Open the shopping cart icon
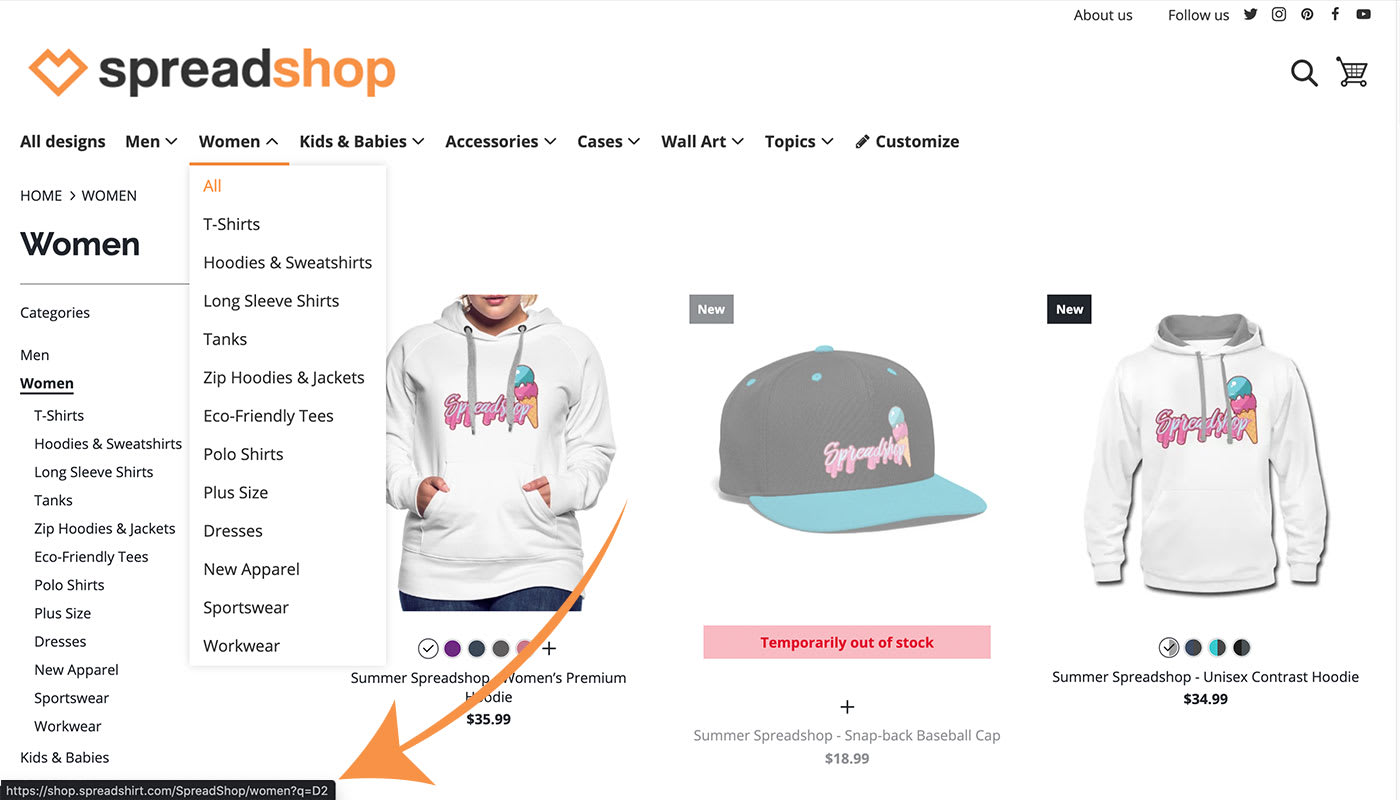The width and height of the screenshot is (1400, 800). [x=1352, y=72]
